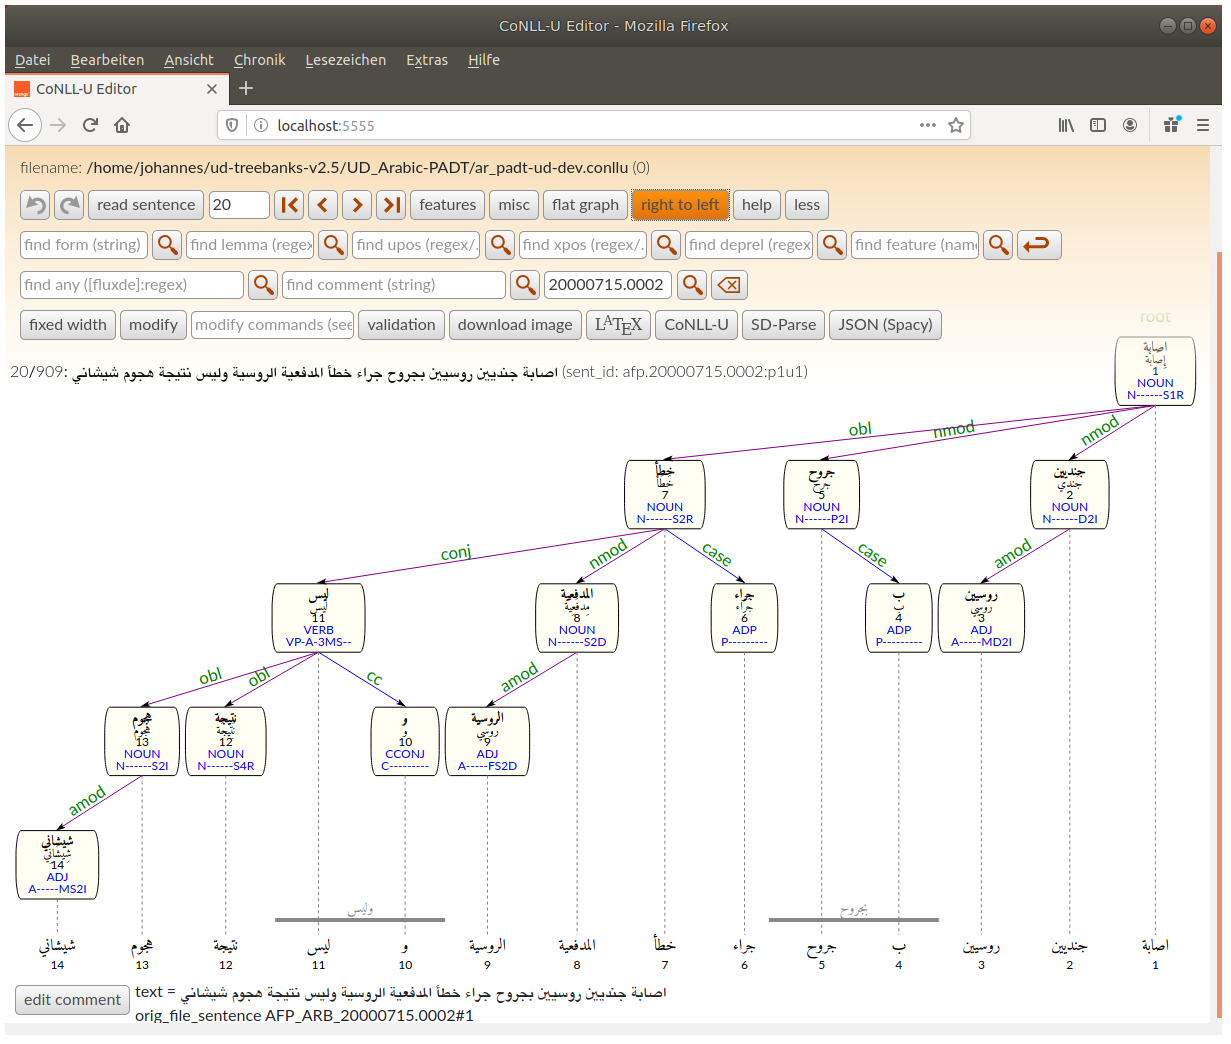Screen dimensions: 1231x1044
Task: Show the JSON (Spacy) output
Action: (886, 325)
